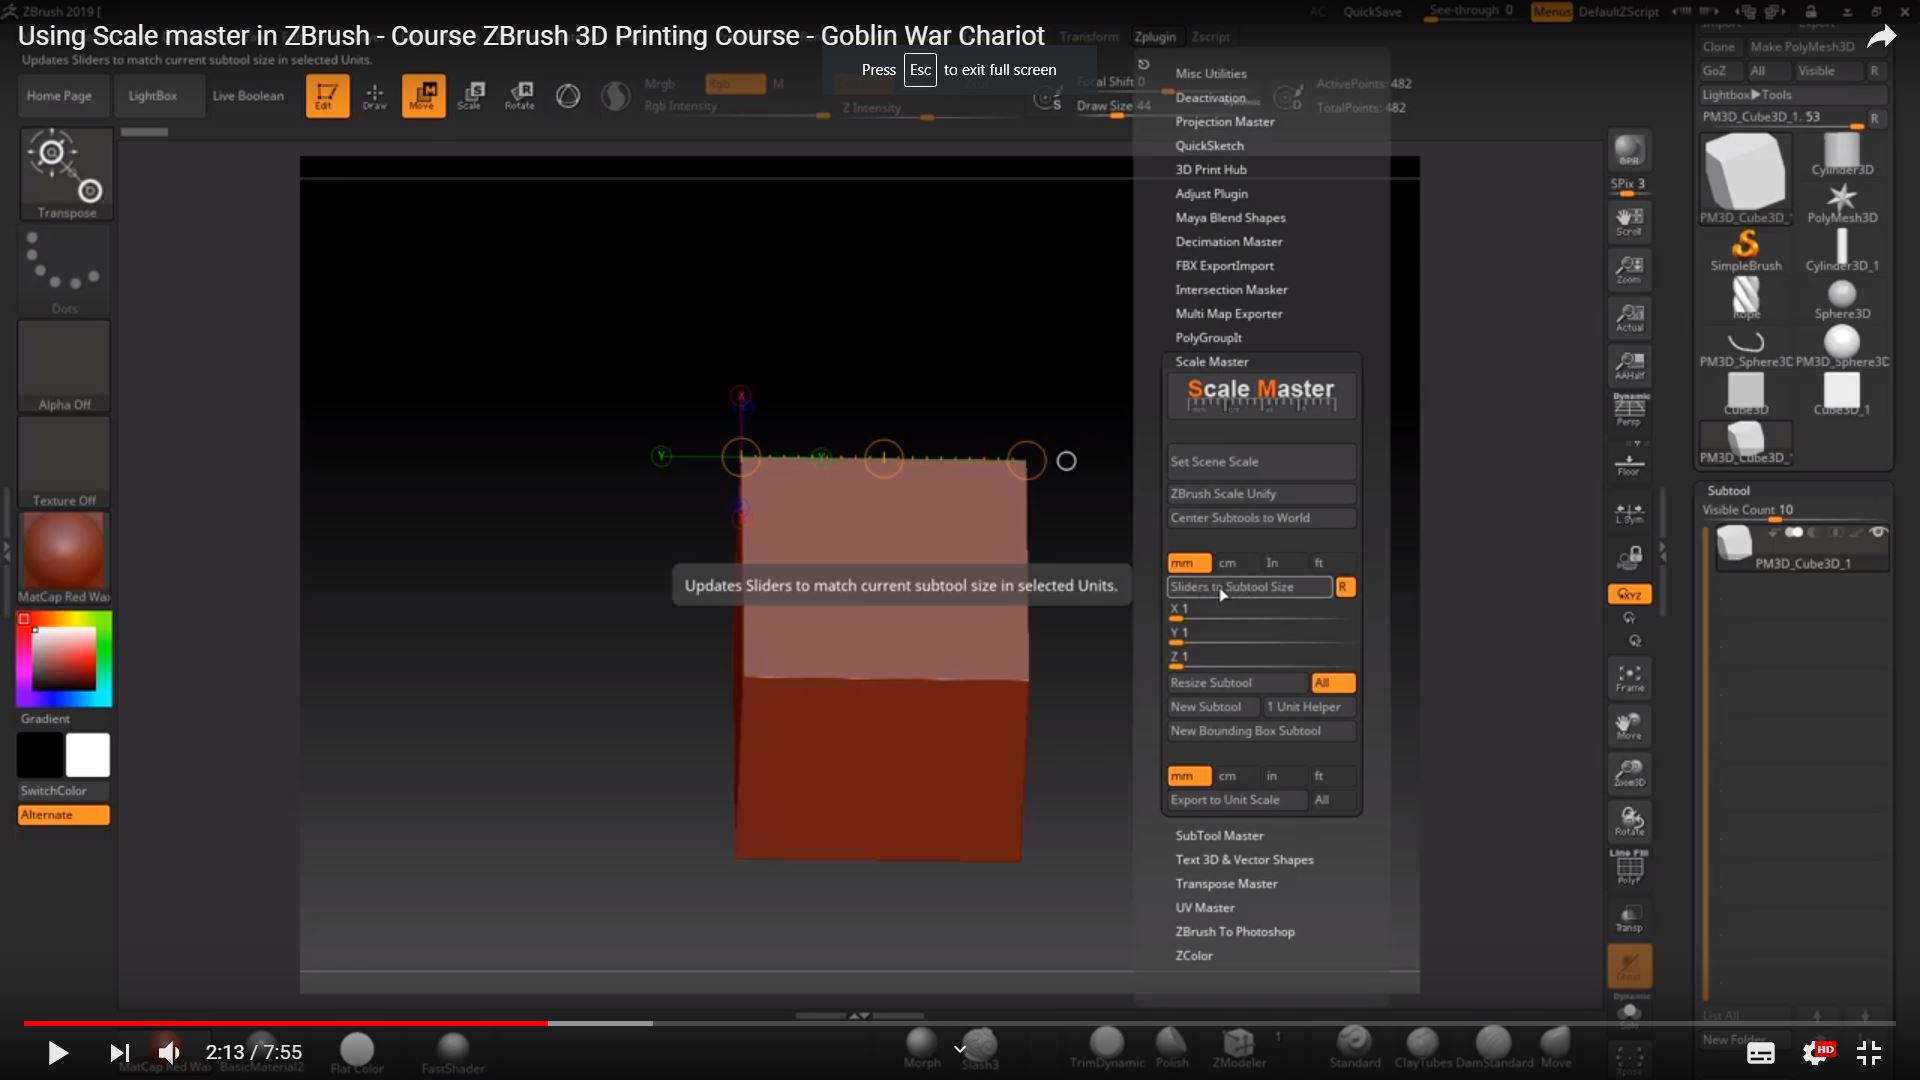Click Center Subtools to World
The width and height of the screenshot is (1920, 1080).
[x=1261, y=518]
